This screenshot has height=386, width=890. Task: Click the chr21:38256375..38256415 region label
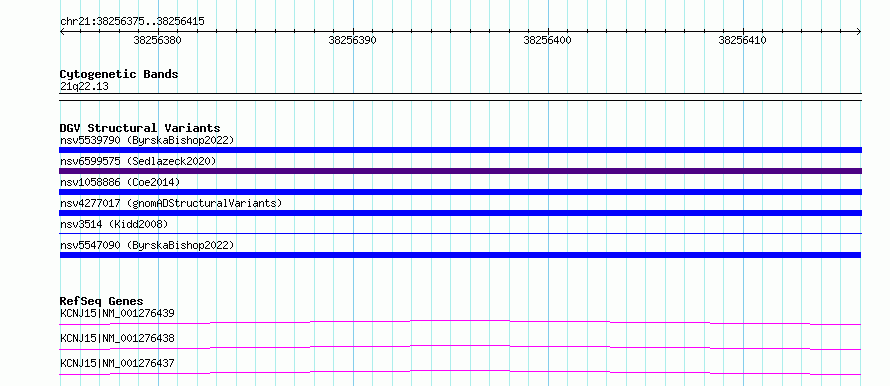(132, 22)
